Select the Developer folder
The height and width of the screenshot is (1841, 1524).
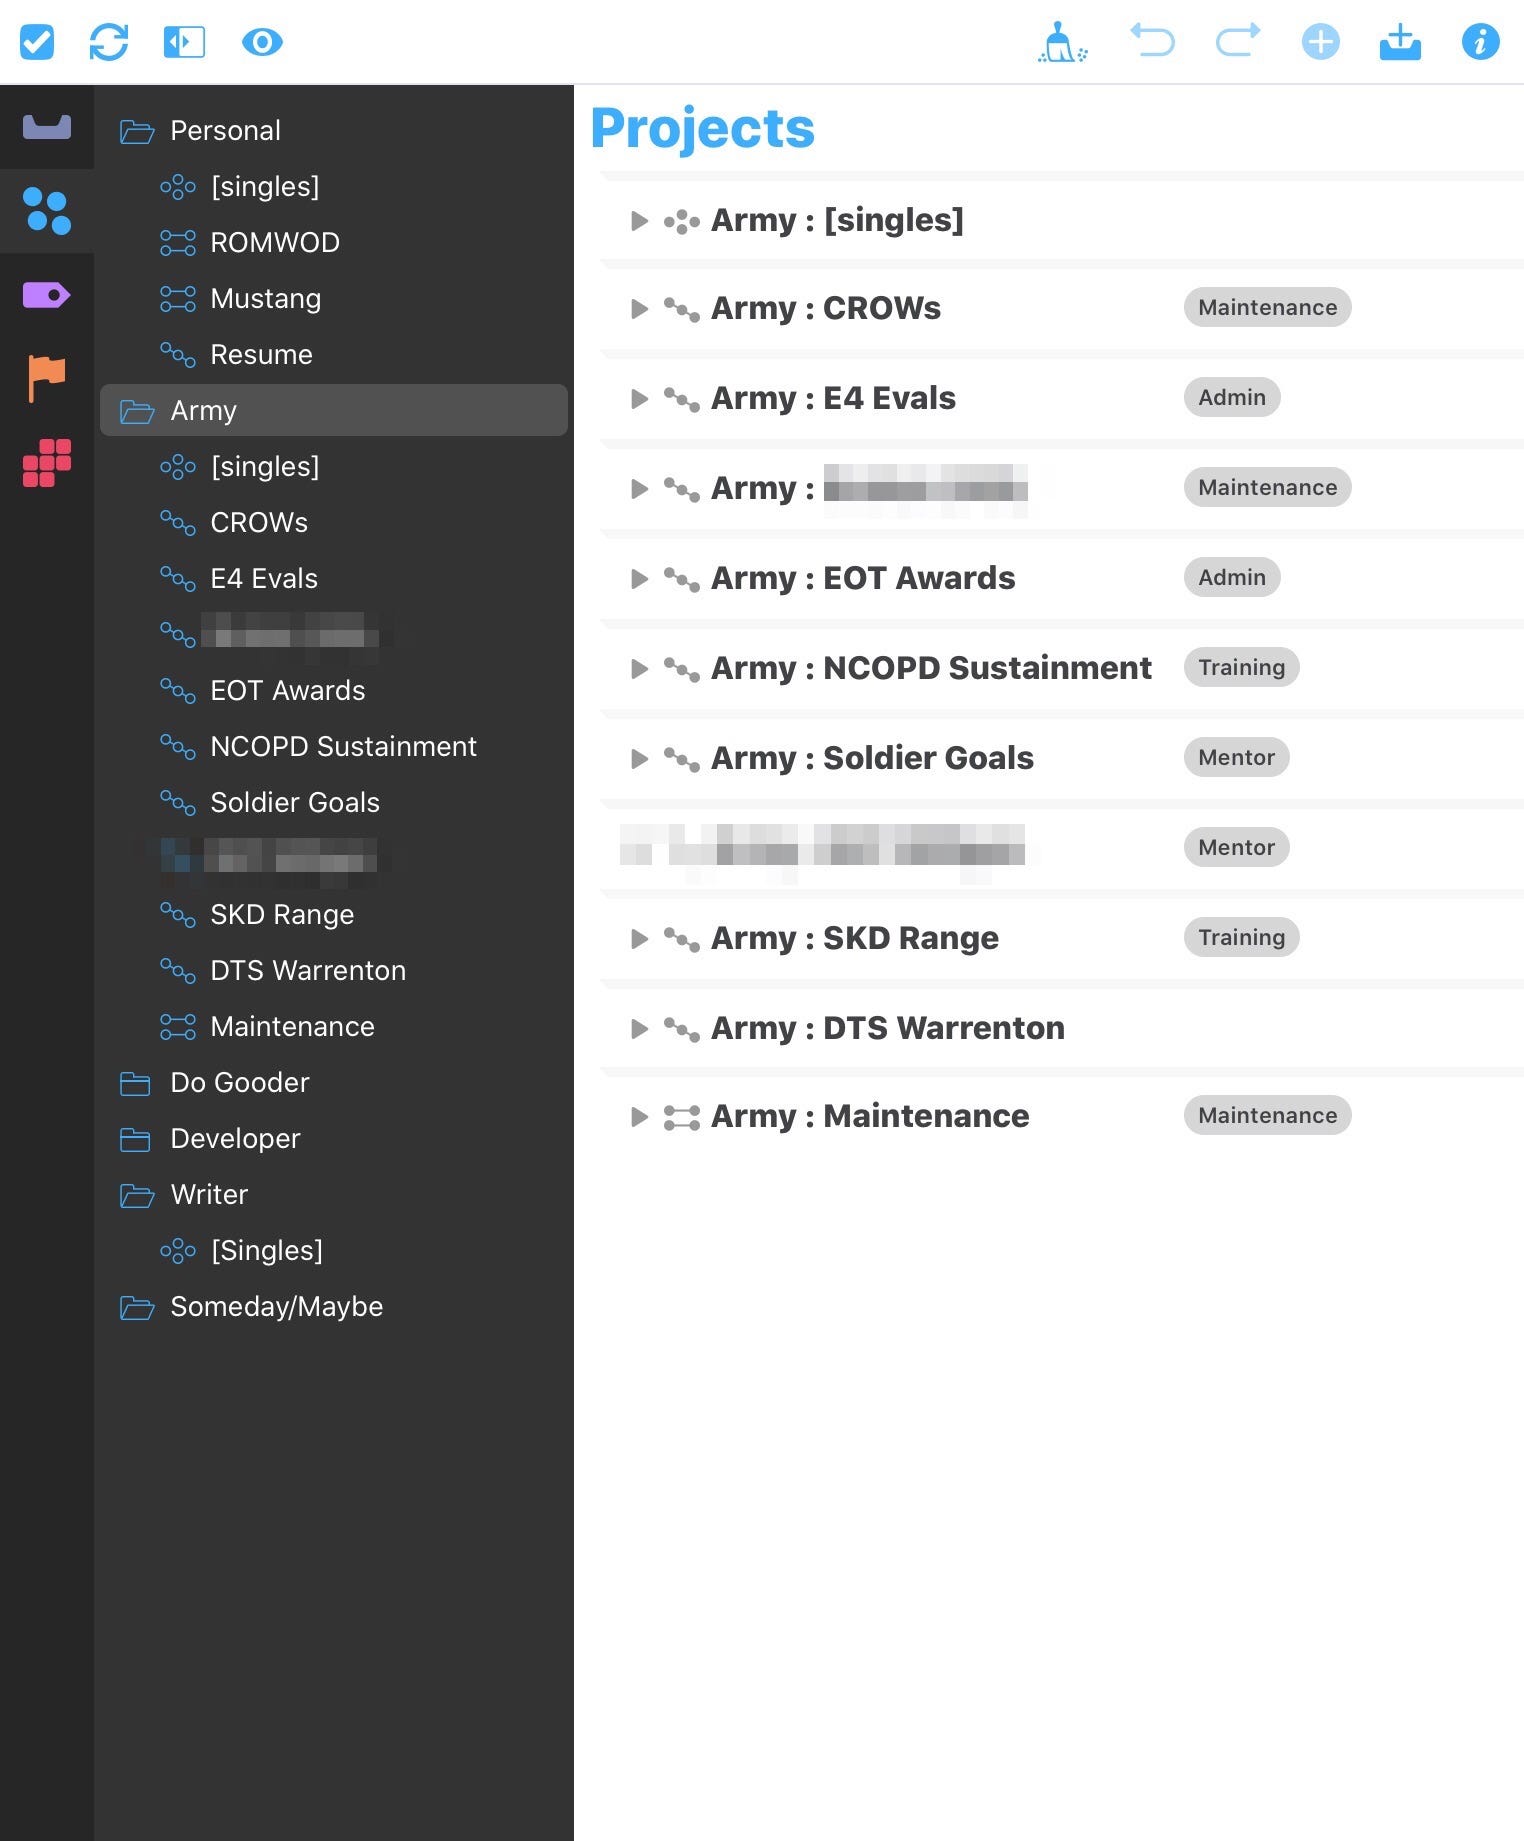(334, 1138)
